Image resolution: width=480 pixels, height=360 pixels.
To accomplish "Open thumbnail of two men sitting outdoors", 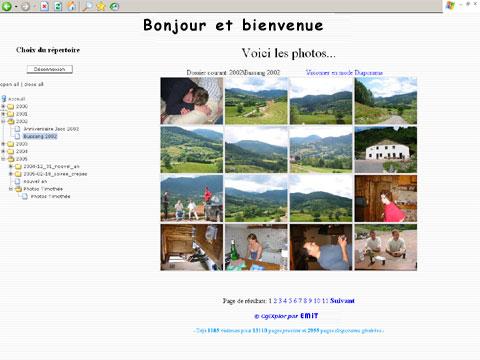I will click(x=386, y=247).
